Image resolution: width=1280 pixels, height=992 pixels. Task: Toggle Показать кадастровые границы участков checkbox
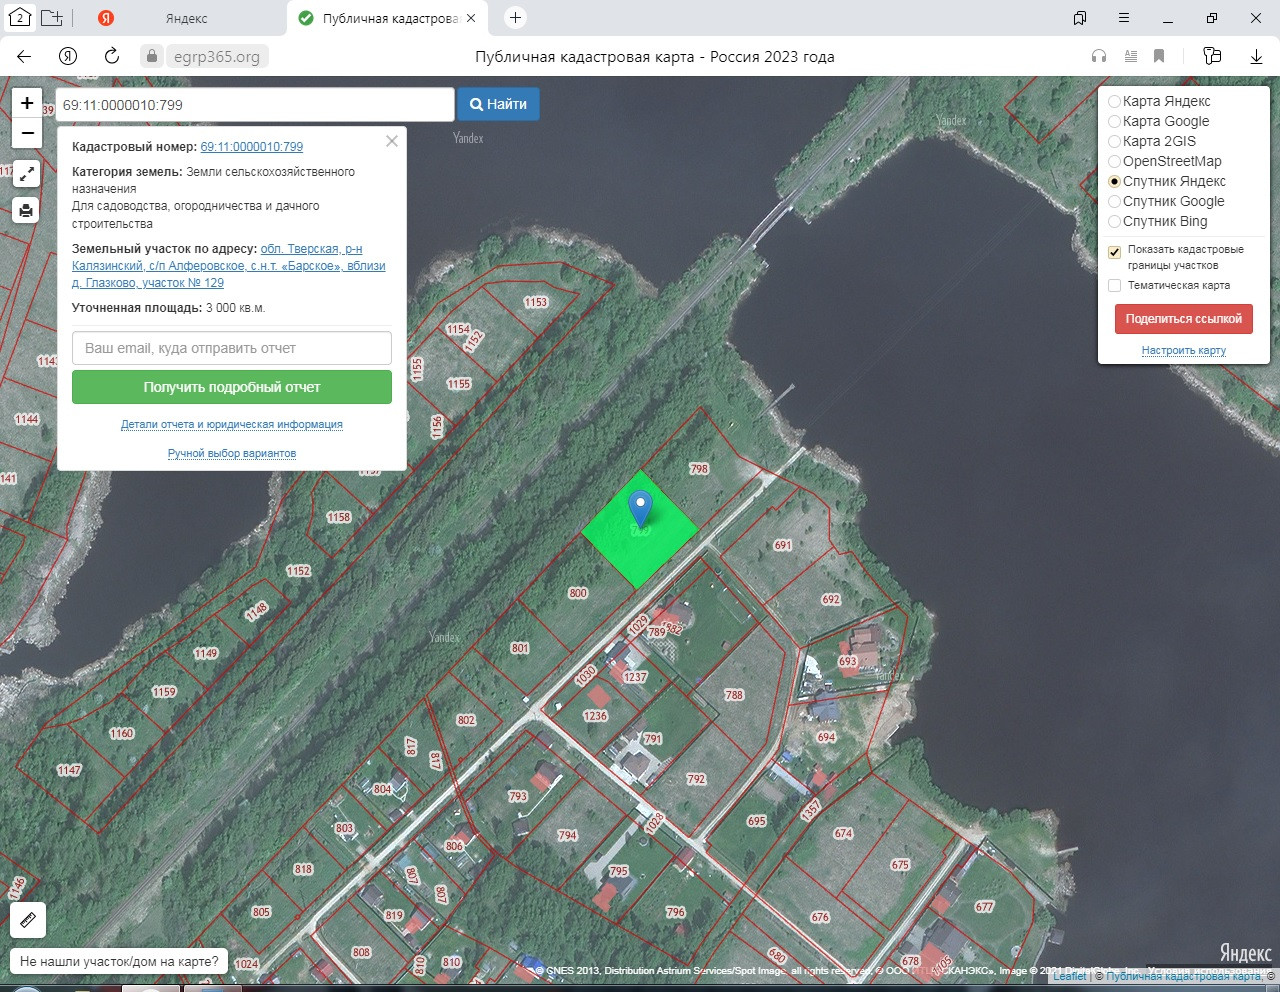[1114, 252]
